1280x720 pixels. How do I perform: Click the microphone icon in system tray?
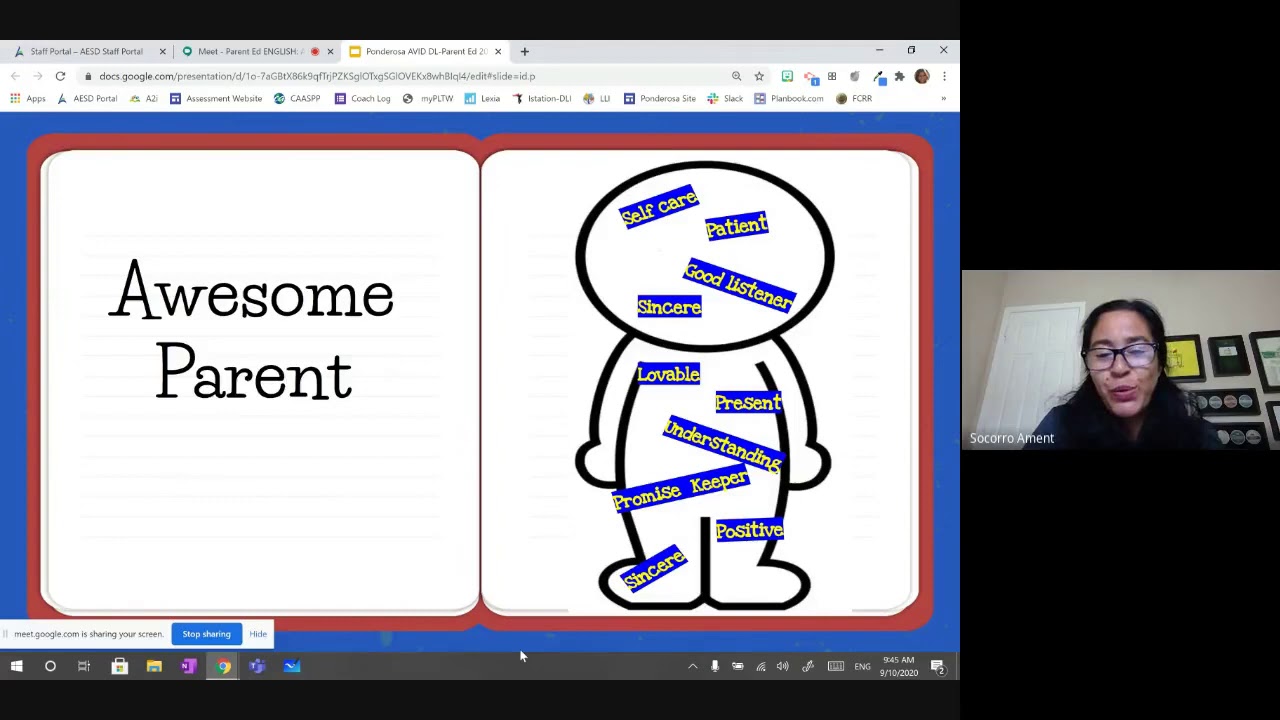pos(714,667)
